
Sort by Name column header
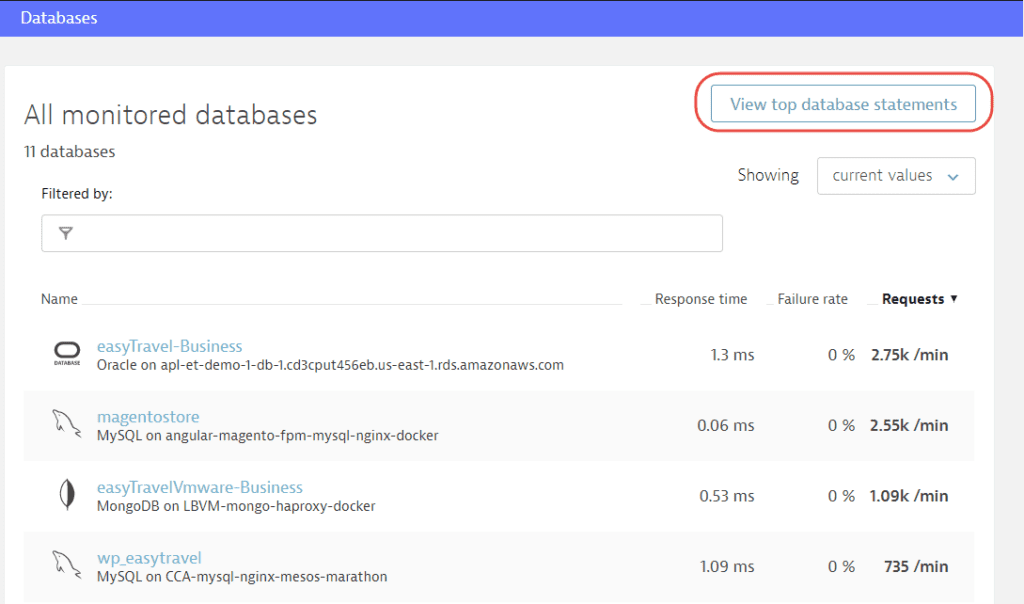click(x=59, y=299)
